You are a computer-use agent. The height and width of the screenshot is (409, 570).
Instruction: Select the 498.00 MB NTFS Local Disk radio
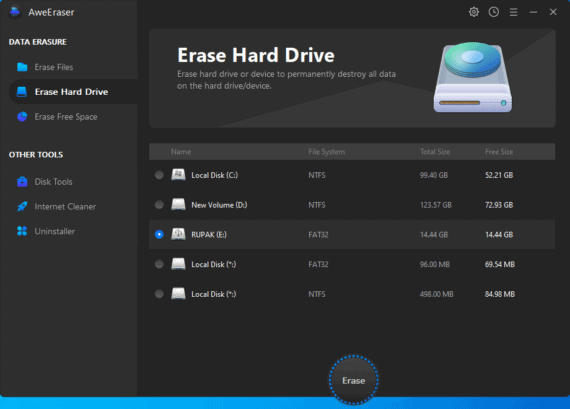click(159, 294)
